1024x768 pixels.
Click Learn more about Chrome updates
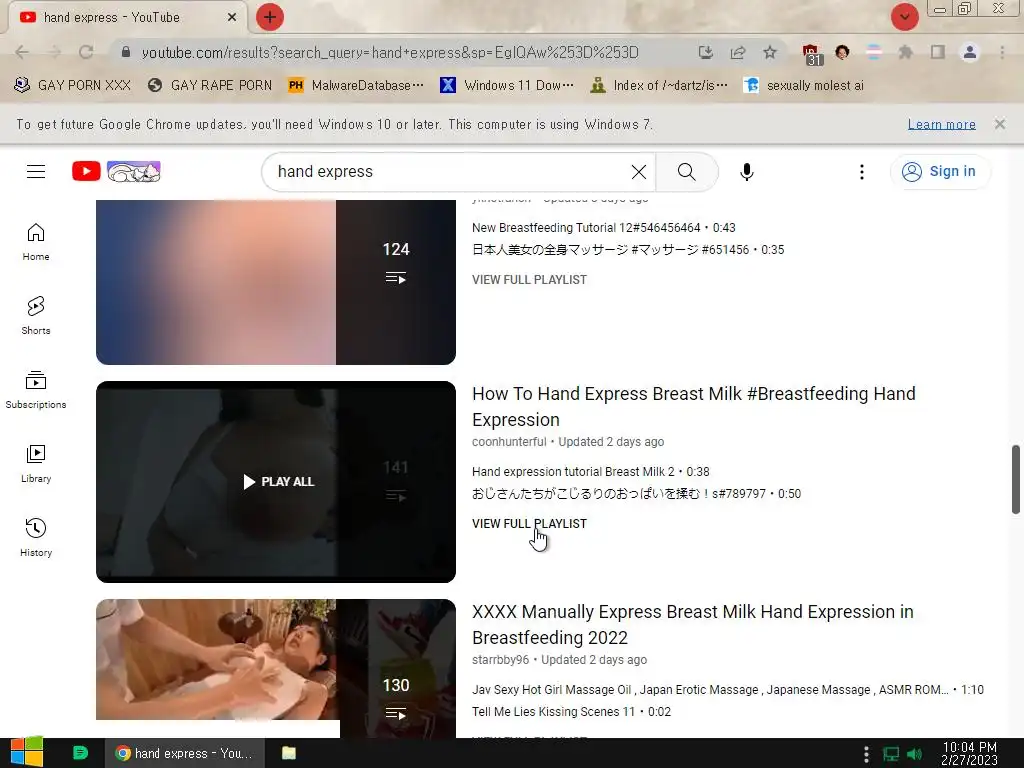[941, 124]
